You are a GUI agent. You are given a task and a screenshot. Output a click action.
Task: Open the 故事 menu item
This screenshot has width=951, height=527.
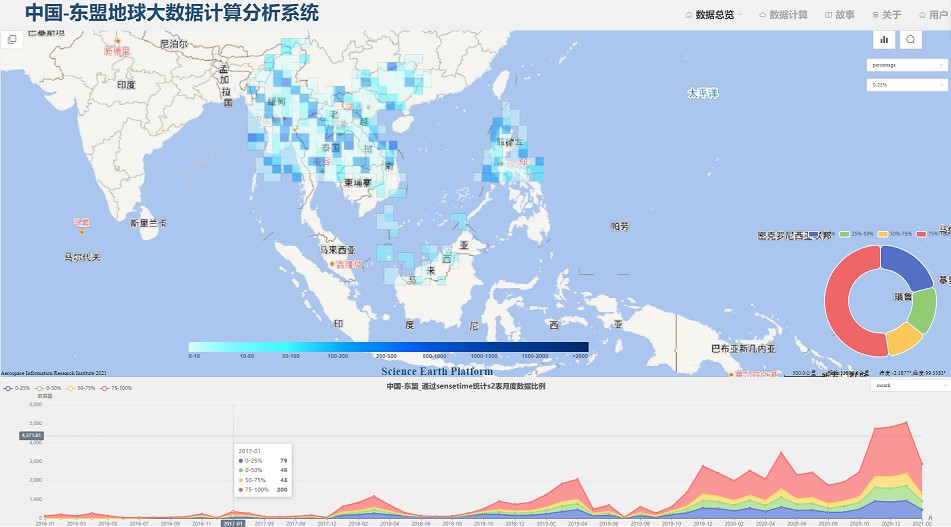[845, 15]
